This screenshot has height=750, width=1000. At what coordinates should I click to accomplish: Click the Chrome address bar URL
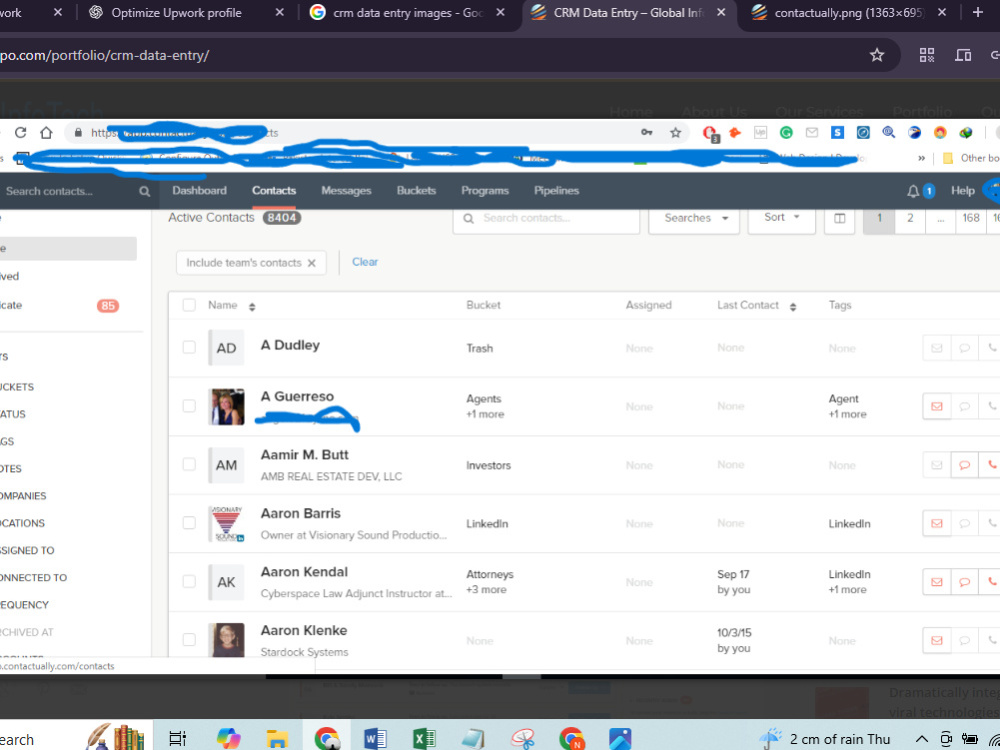(105, 55)
